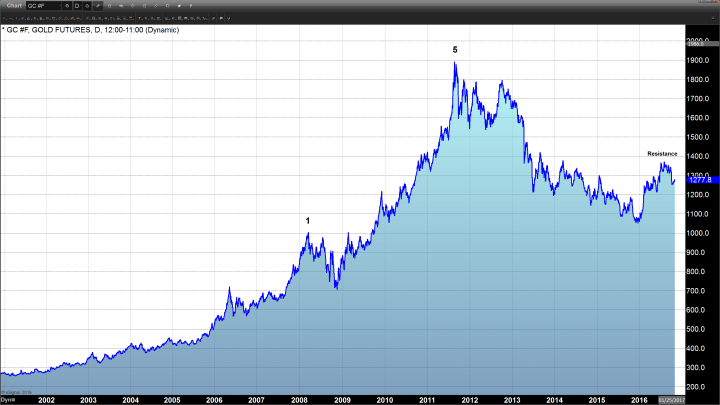Click the Chart window icon in the title bar
The height and width of the screenshot is (405, 720).
point(4,6)
